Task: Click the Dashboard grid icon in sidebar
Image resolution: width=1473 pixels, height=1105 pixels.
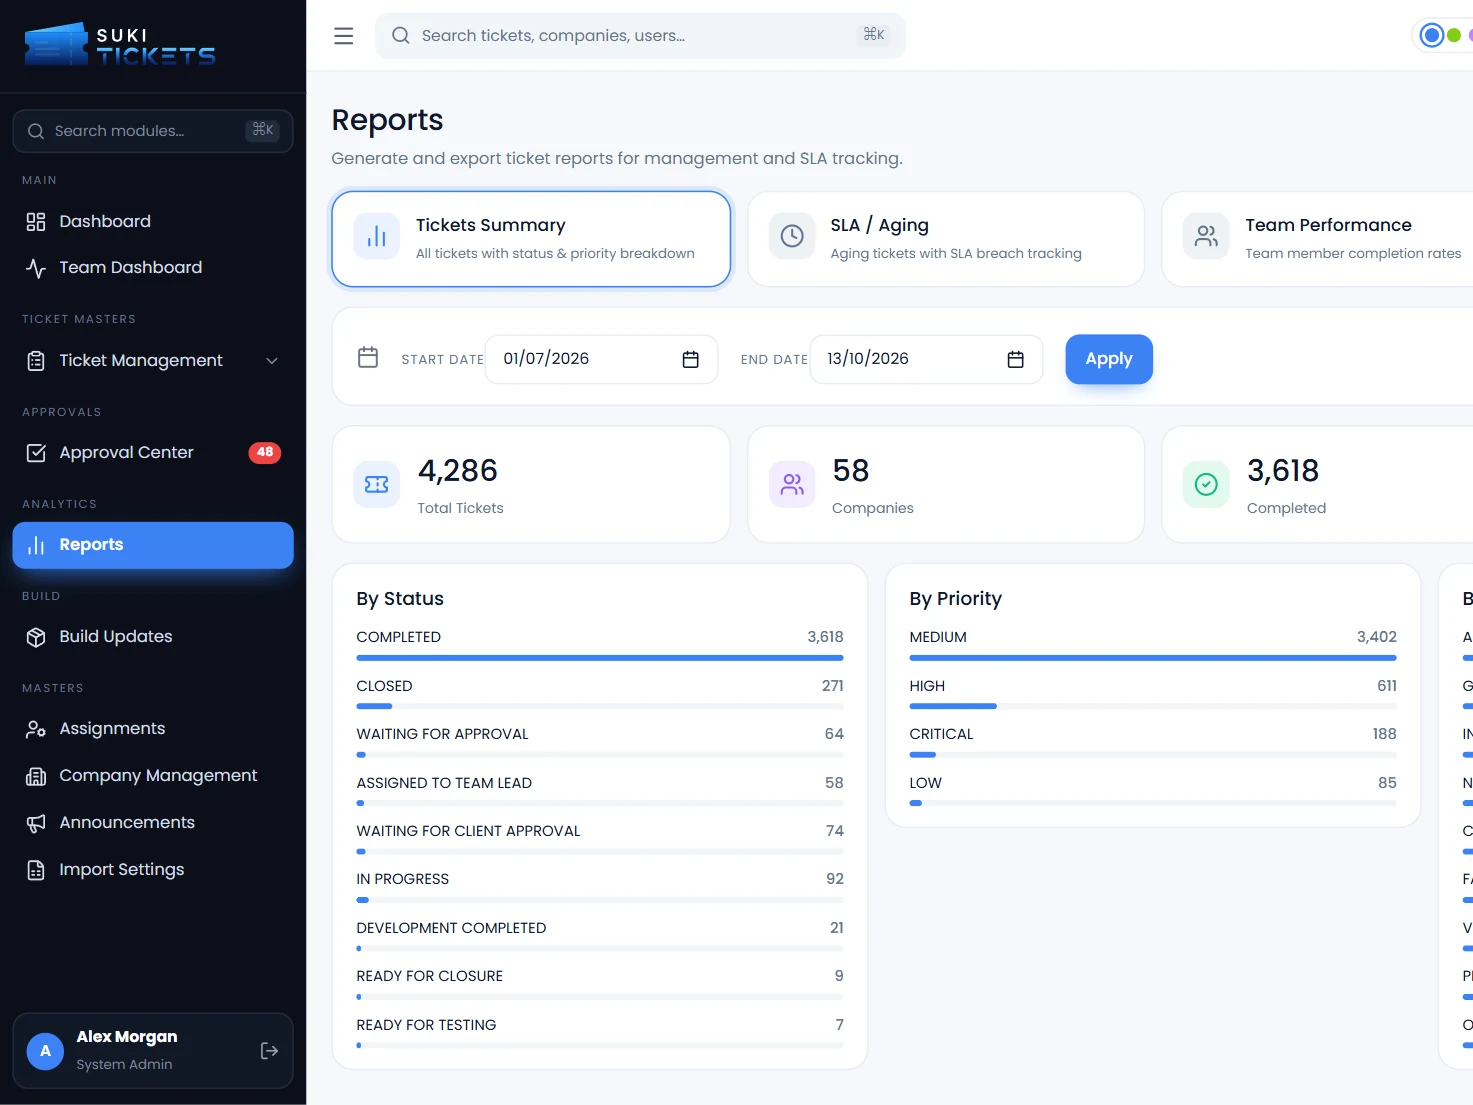Action: click(x=36, y=222)
